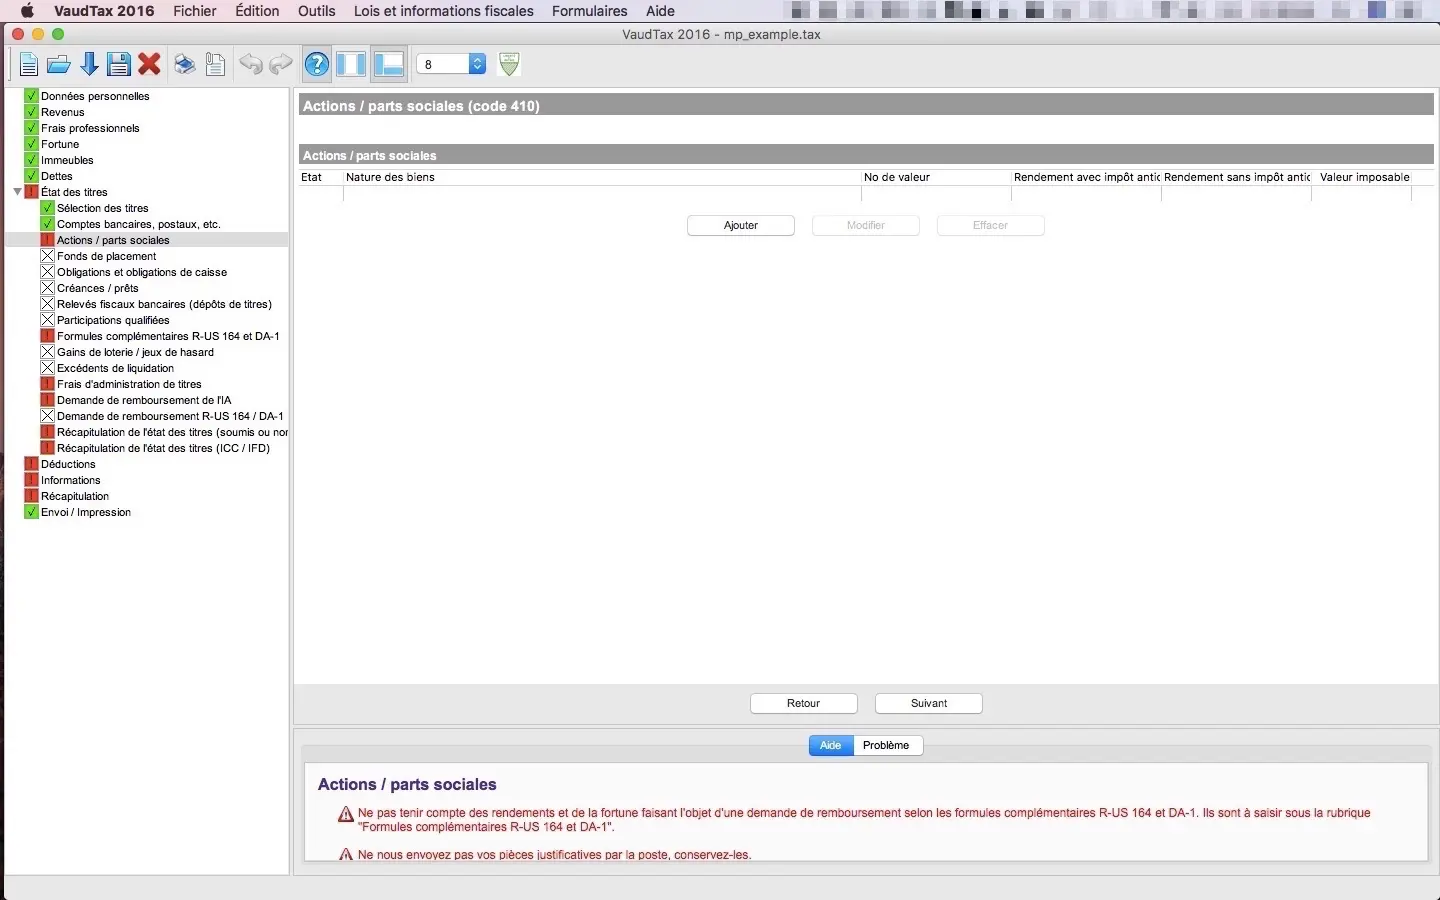Select Données personnelles in the tree
The image size is (1440, 900).
click(95, 96)
